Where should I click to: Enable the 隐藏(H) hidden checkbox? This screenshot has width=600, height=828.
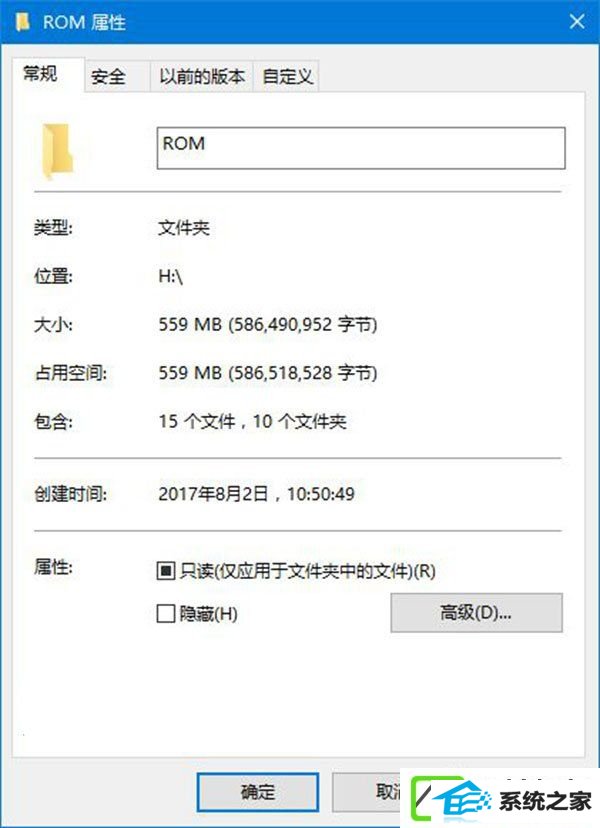166,613
